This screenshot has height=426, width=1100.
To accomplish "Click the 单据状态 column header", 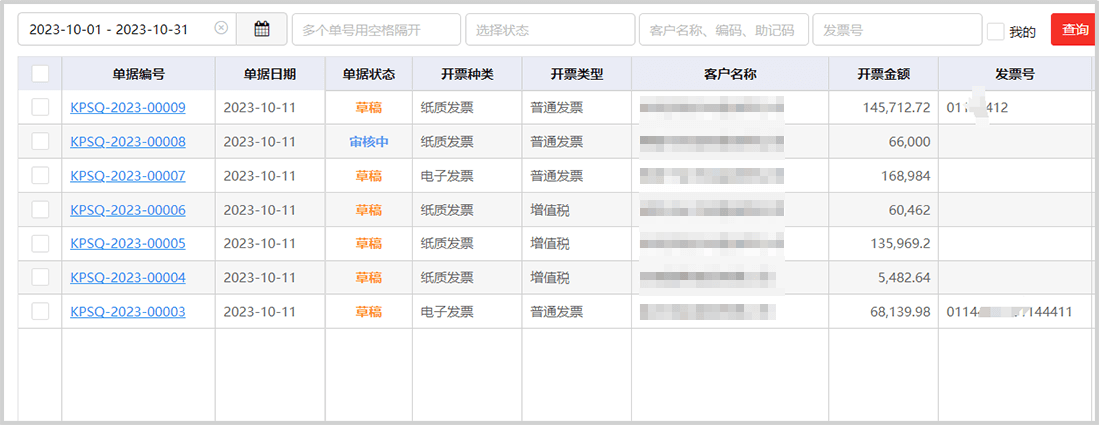I will 368,75.
